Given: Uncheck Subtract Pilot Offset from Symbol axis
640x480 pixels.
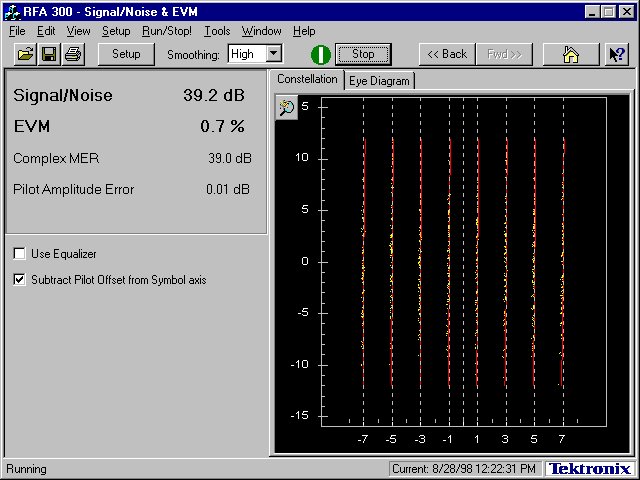Looking at the screenshot, I should [x=19, y=280].
